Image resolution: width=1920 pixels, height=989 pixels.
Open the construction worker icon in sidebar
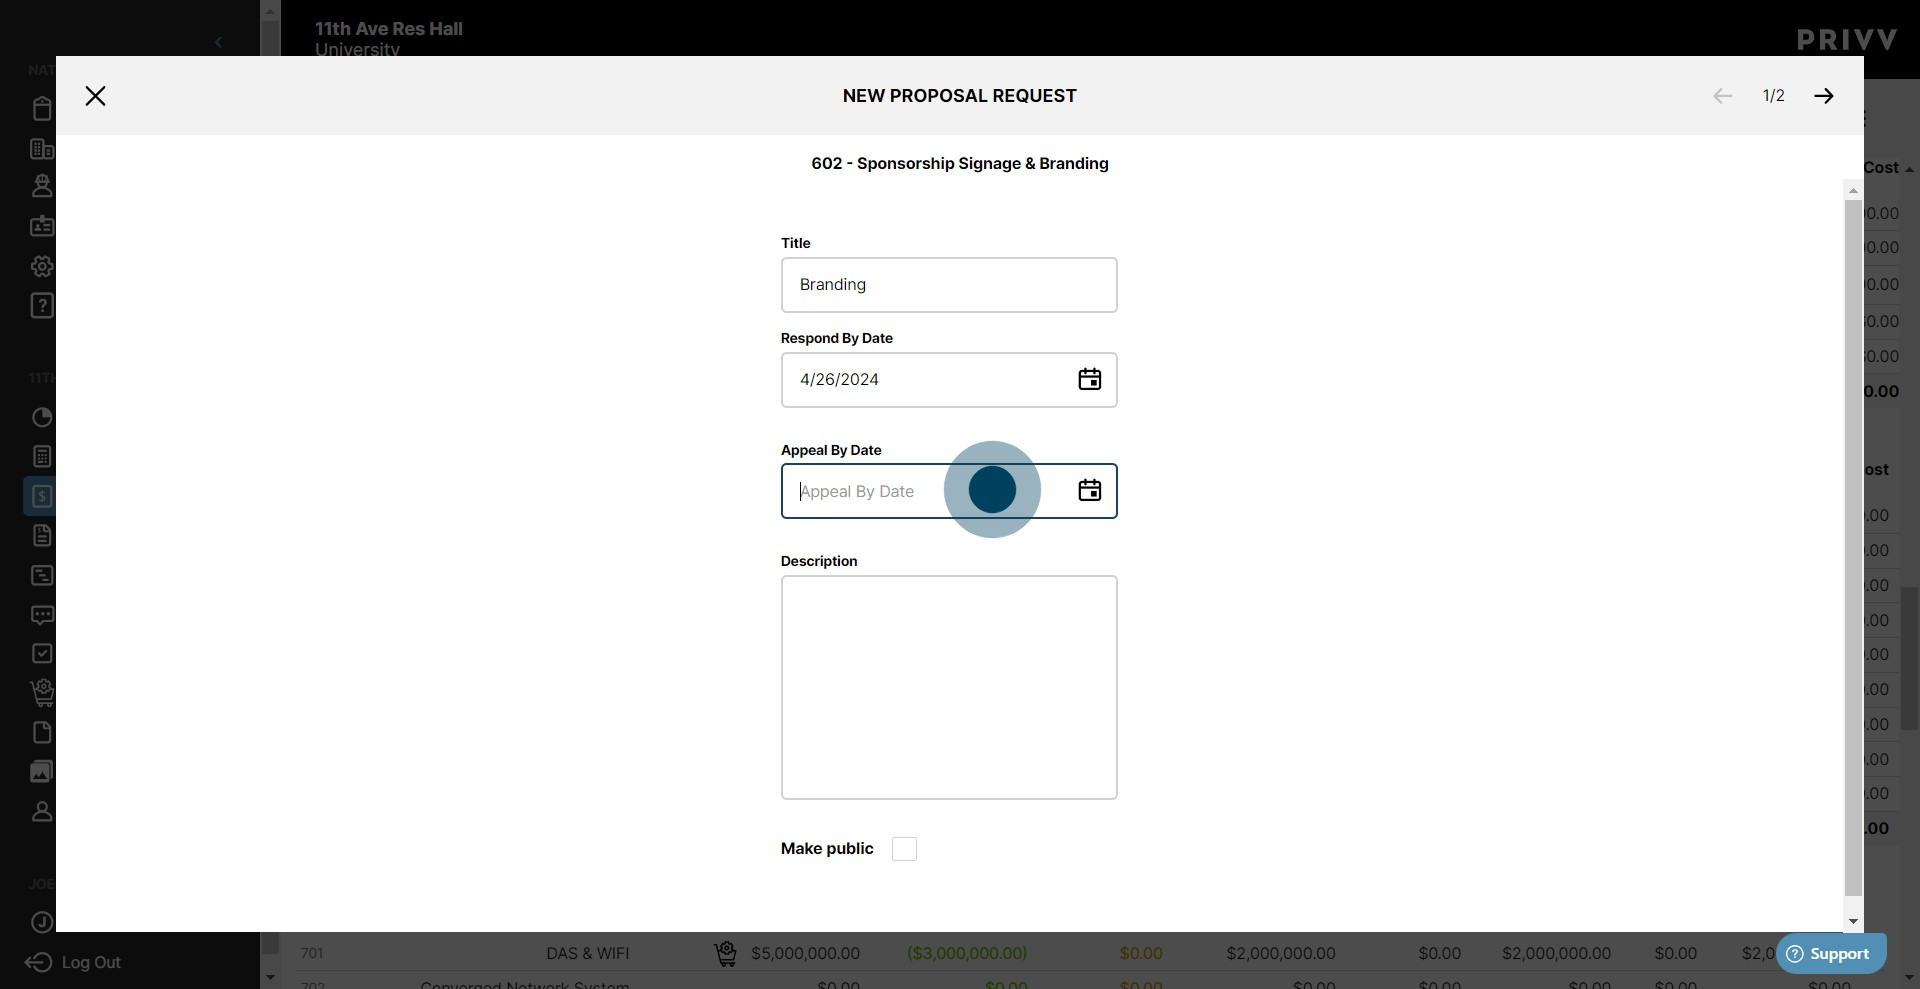point(42,186)
